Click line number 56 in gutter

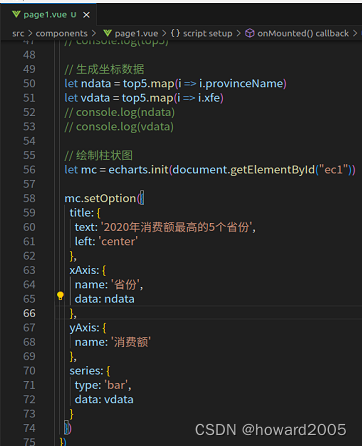tap(29, 170)
